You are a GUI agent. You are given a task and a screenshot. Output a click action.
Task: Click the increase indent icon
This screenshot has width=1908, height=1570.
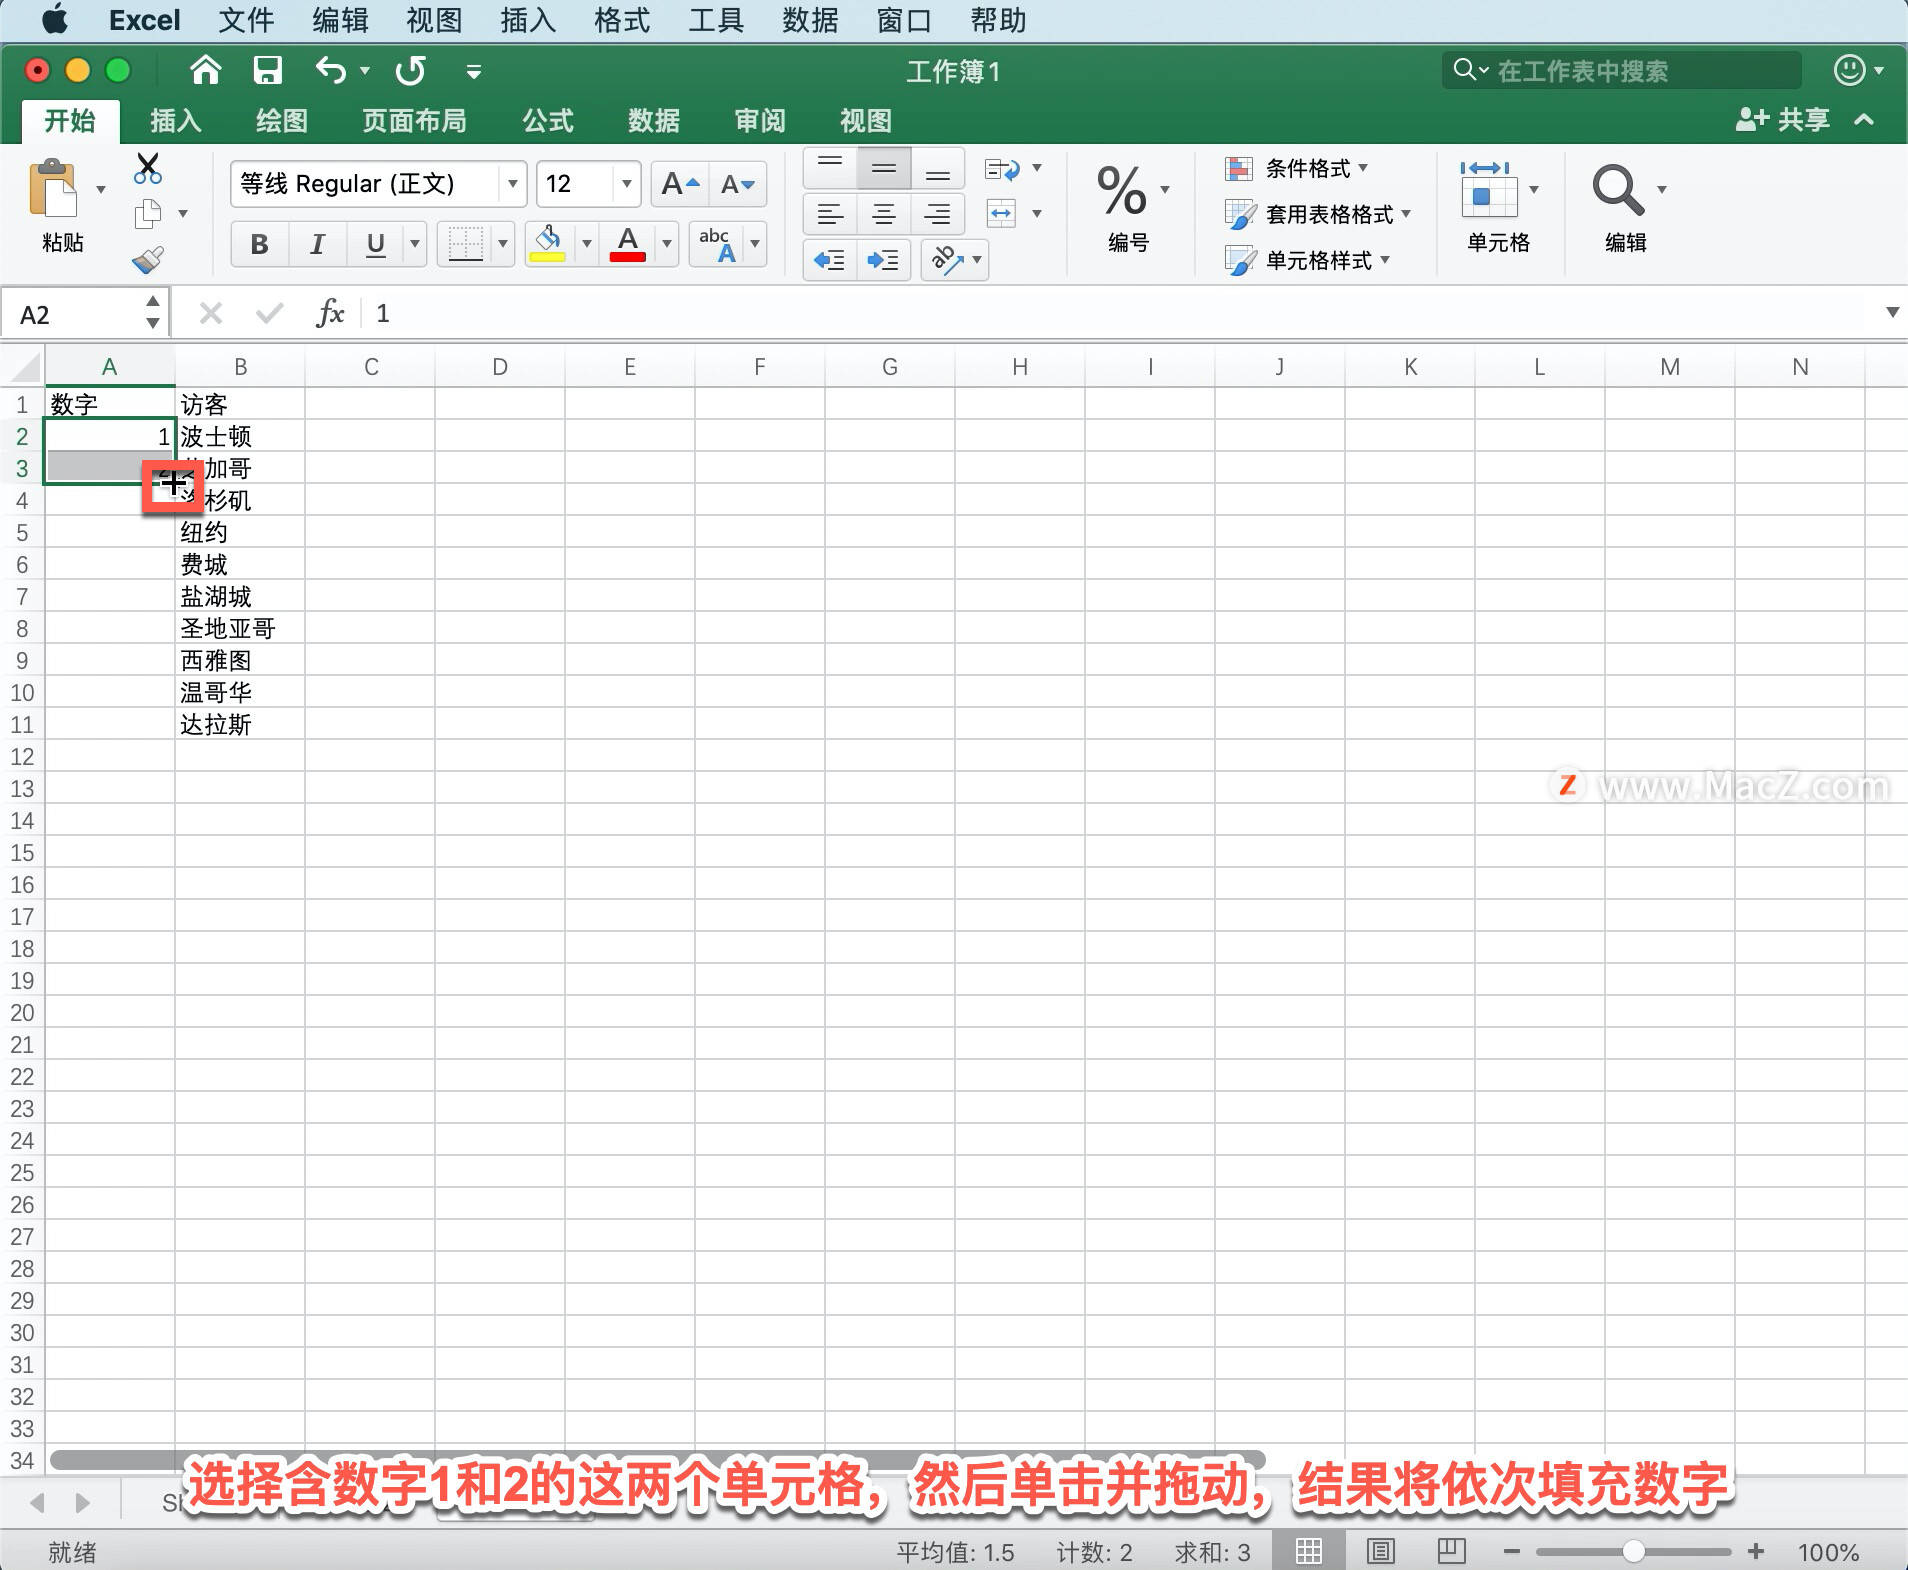click(881, 260)
